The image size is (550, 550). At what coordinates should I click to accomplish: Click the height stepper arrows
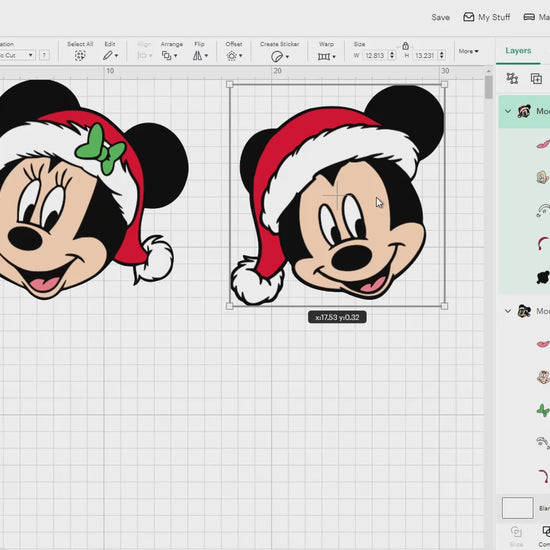442,55
